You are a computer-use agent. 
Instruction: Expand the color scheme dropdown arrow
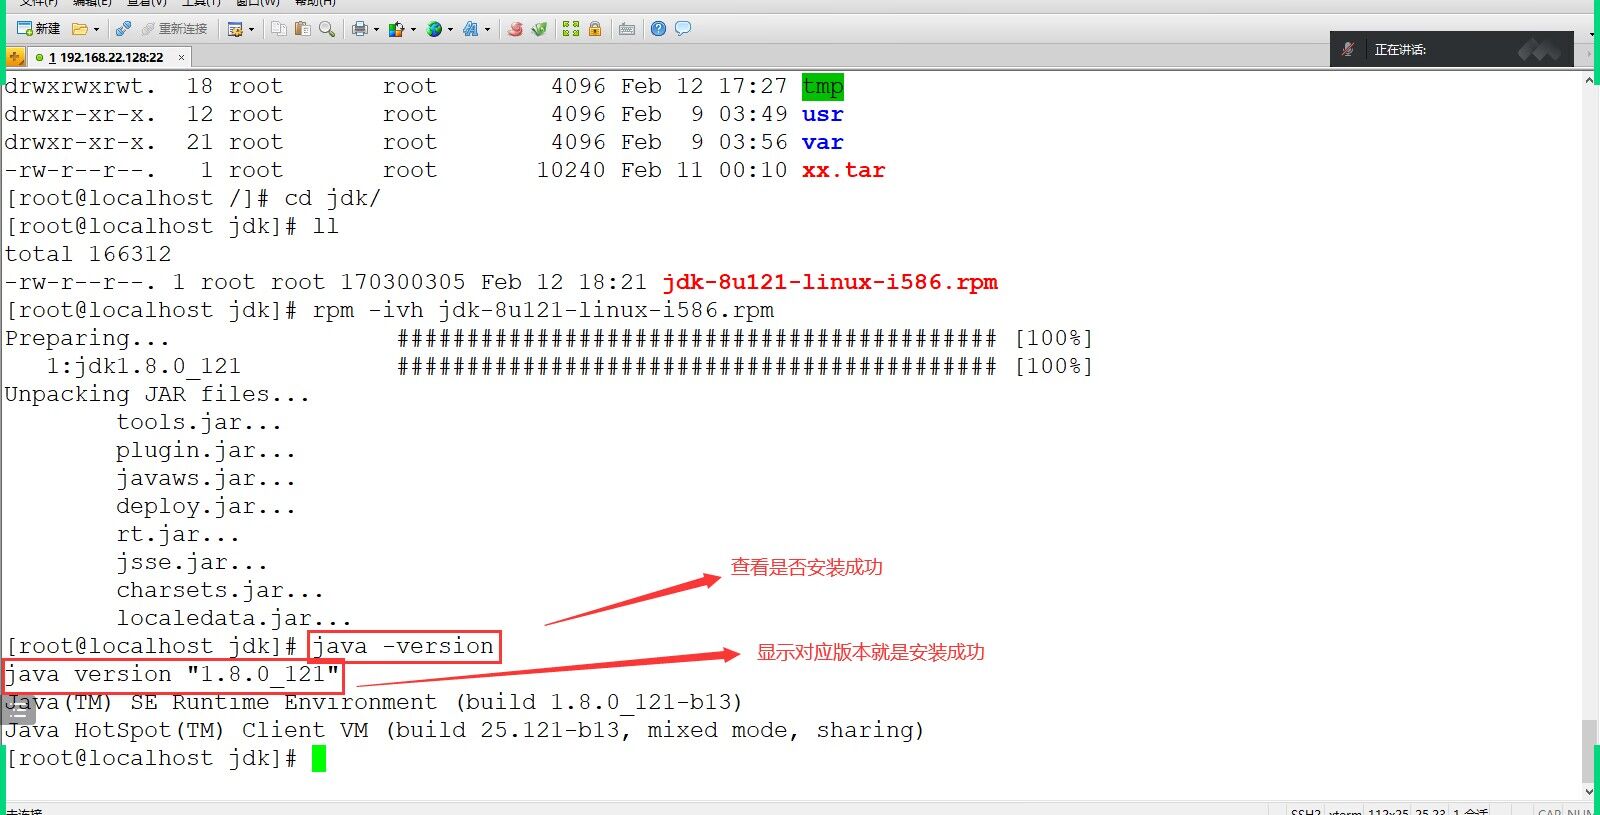coord(413,29)
